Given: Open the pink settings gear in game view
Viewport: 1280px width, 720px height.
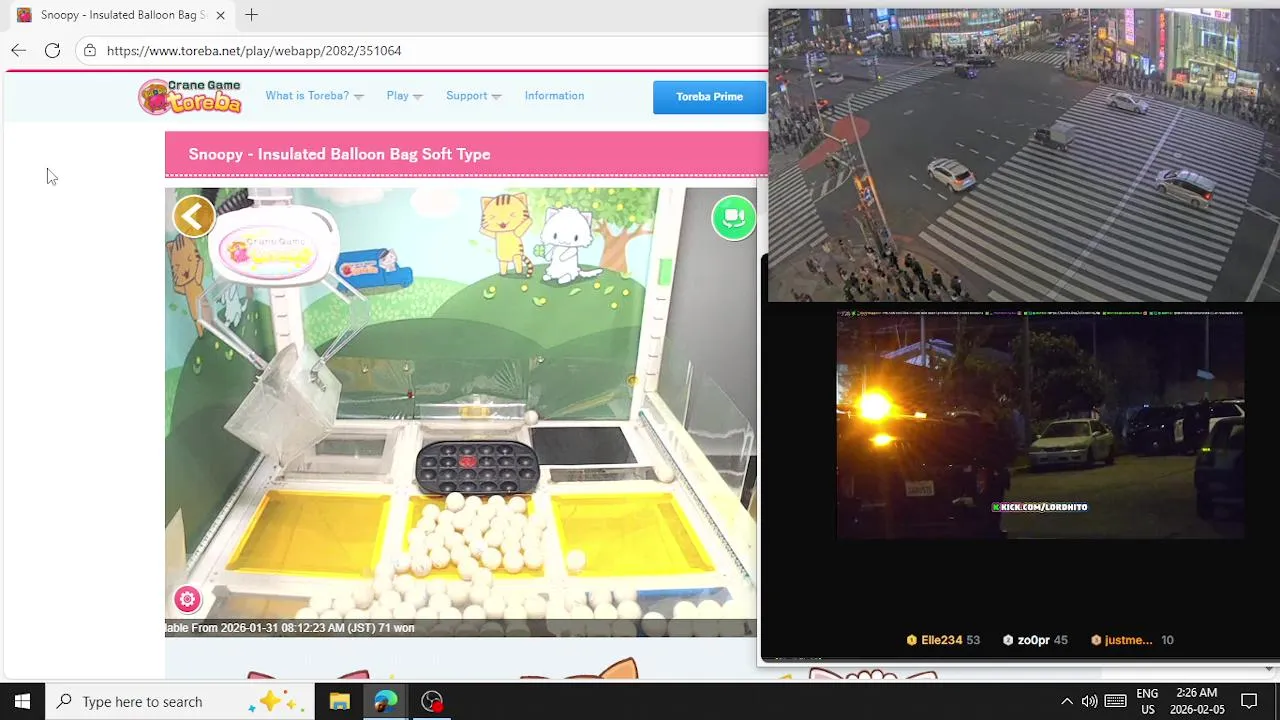Looking at the screenshot, I should pyautogui.click(x=187, y=599).
